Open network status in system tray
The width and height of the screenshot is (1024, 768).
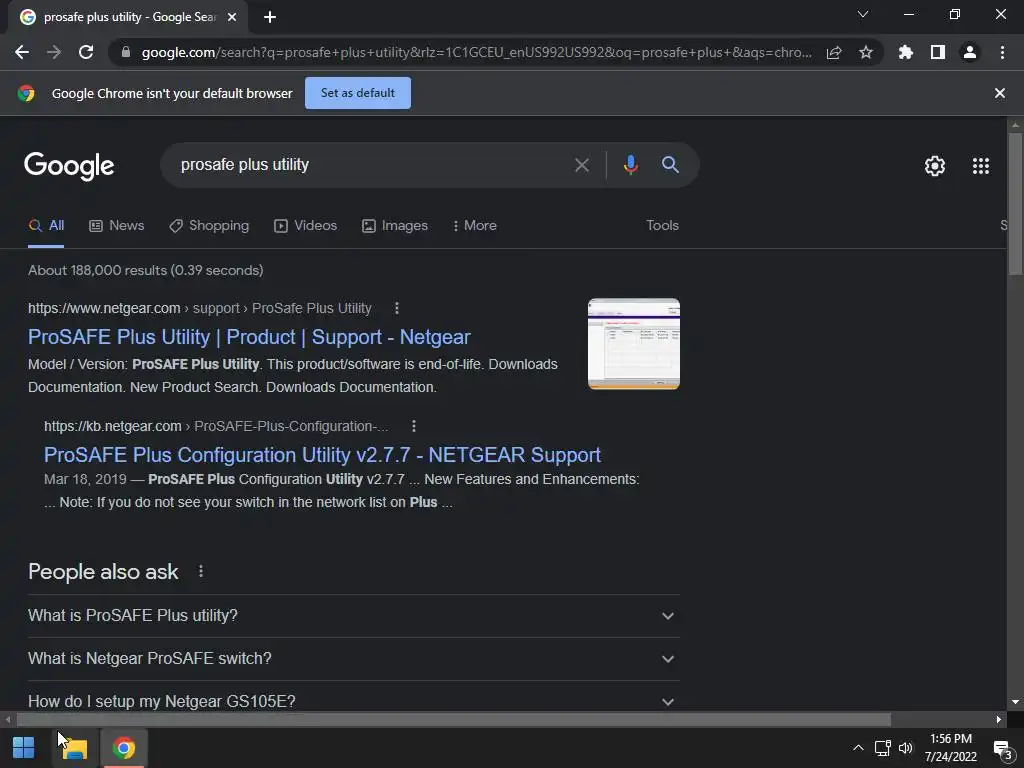point(883,748)
